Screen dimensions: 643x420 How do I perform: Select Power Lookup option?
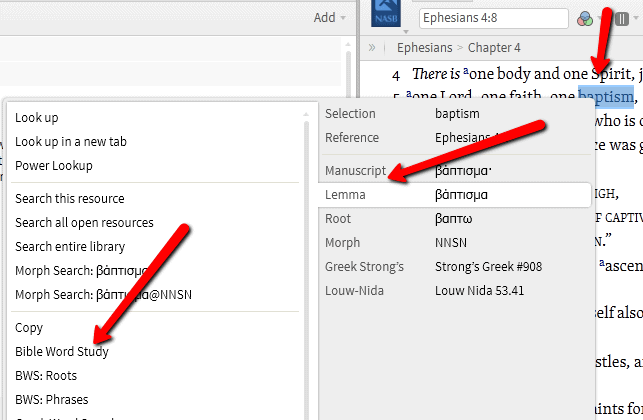[54, 165]
